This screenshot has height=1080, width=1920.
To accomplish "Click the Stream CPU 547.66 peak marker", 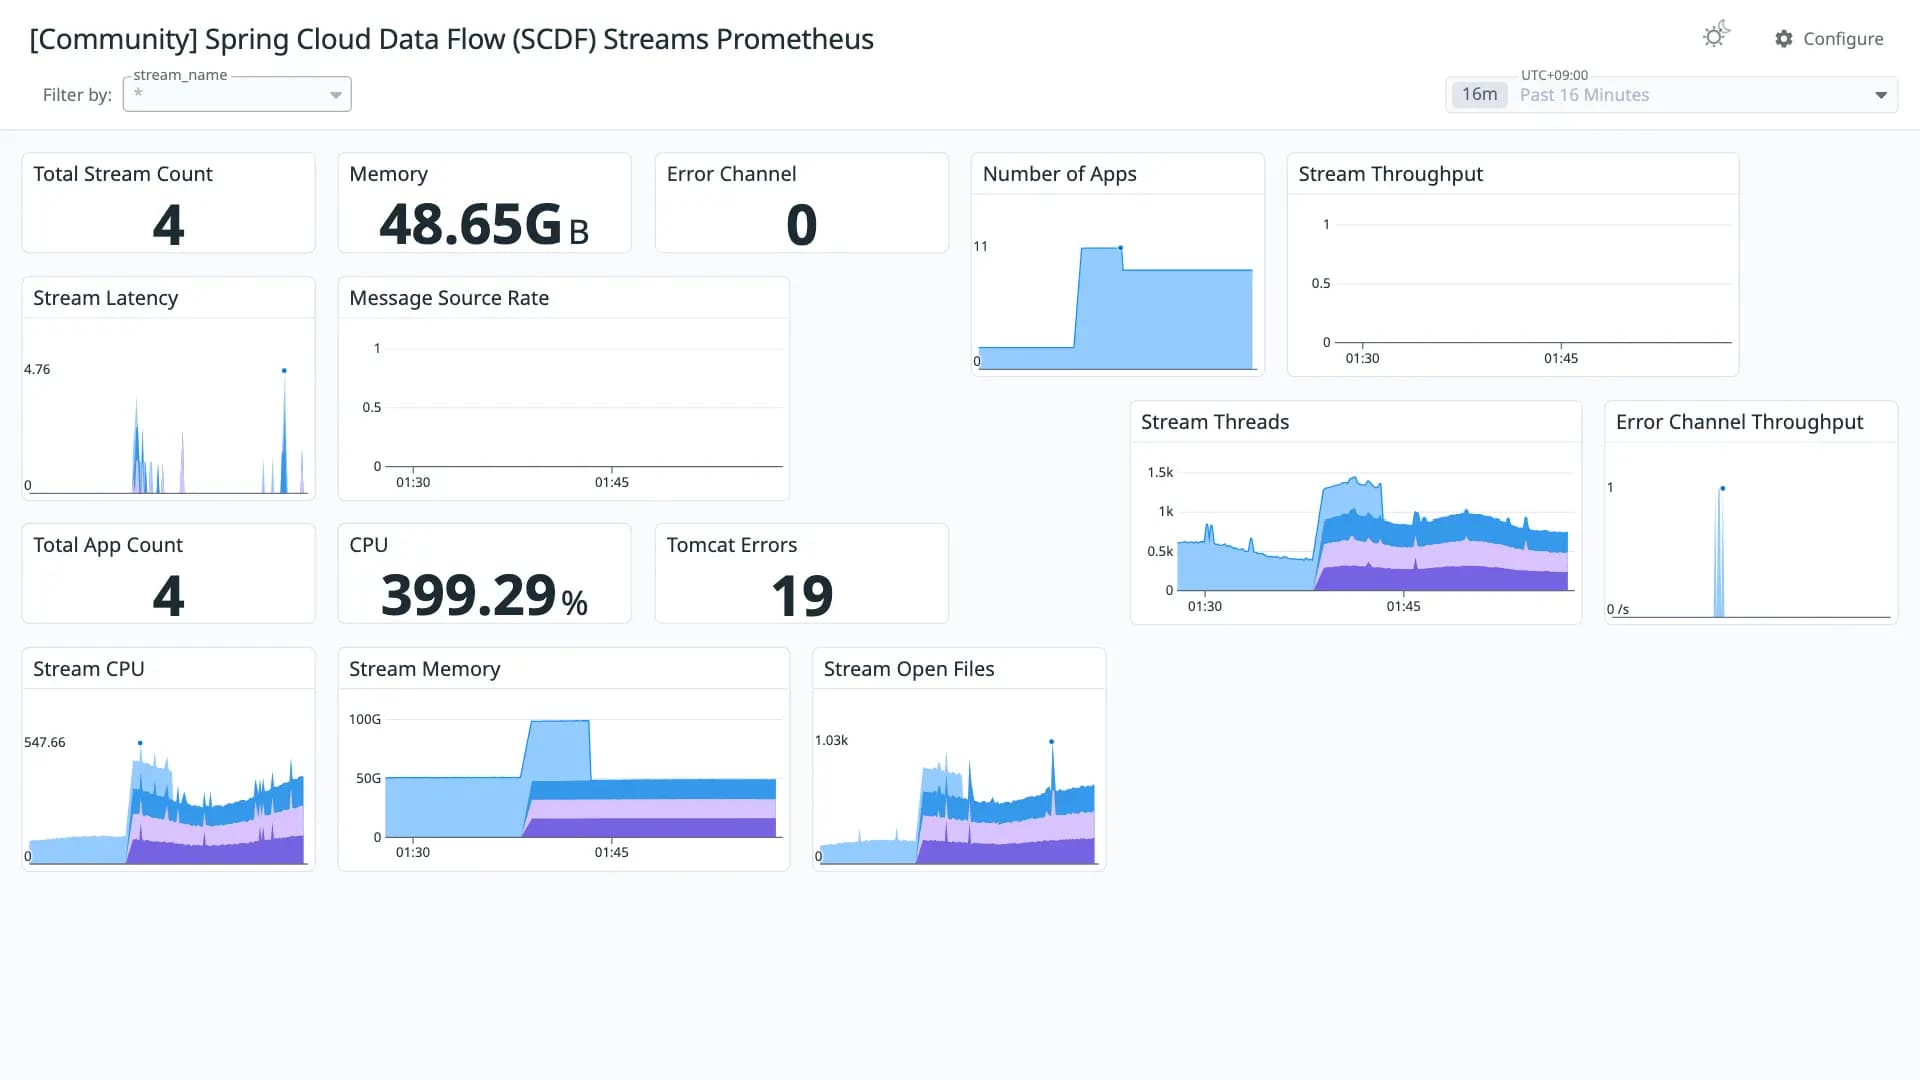I will (140, 743).
